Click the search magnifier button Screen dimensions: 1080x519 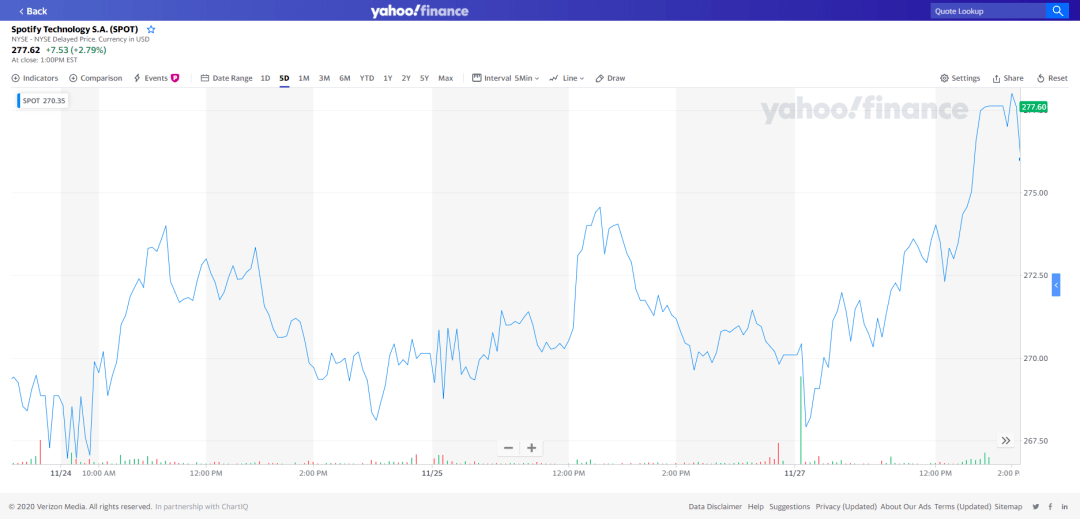[x=1058, y=11]
